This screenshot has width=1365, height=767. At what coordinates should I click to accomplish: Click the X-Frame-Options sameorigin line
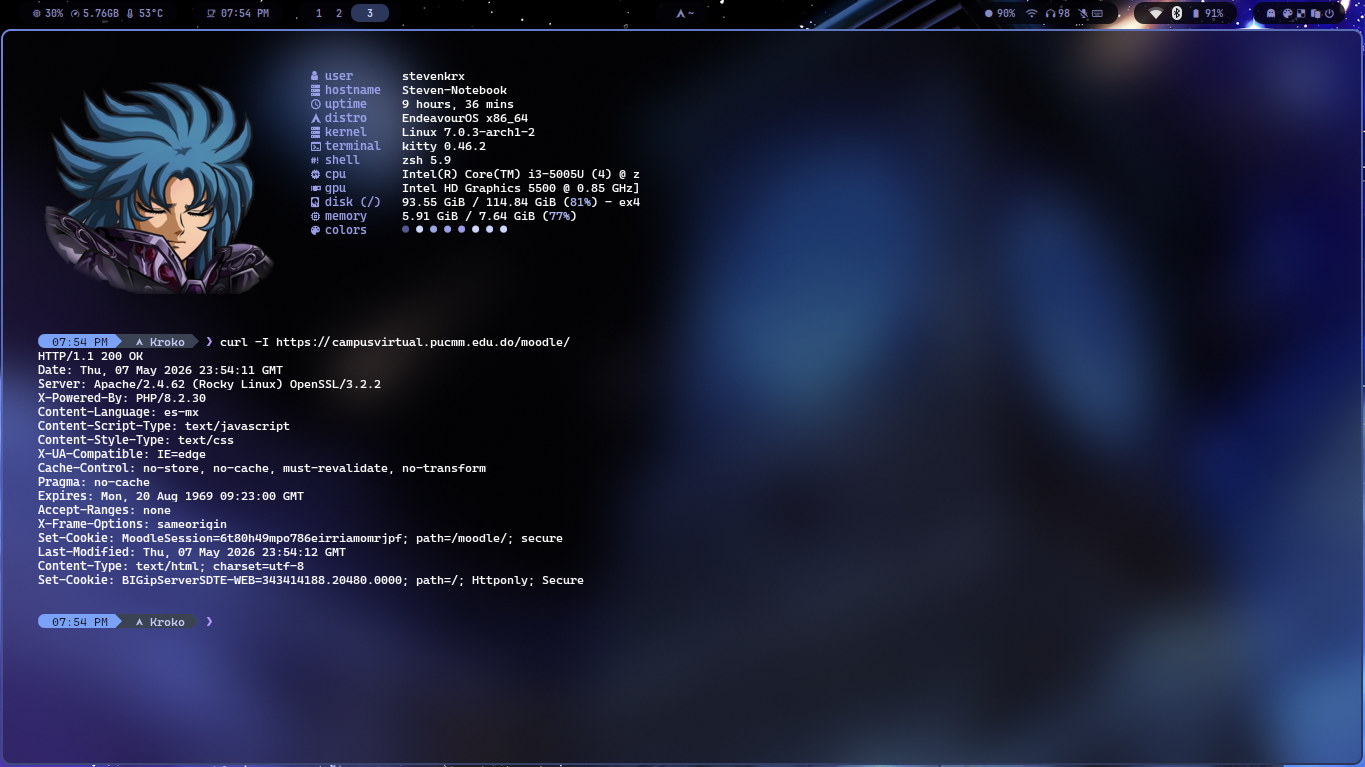click(132, 524)
